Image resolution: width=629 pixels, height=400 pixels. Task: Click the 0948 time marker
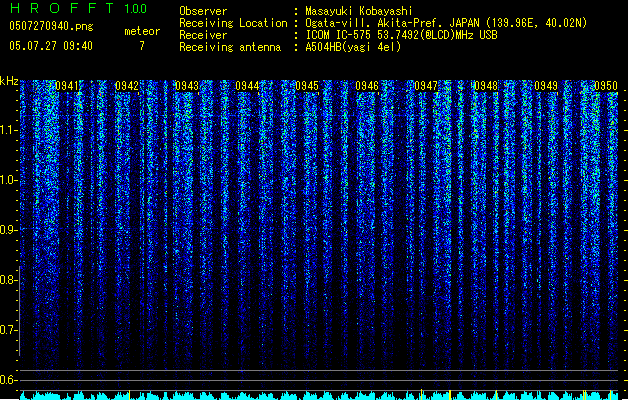(486, 86)
